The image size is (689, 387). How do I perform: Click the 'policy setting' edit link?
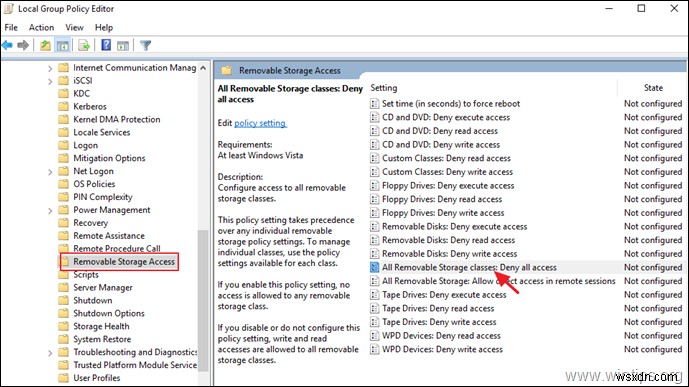click(260, 123)
